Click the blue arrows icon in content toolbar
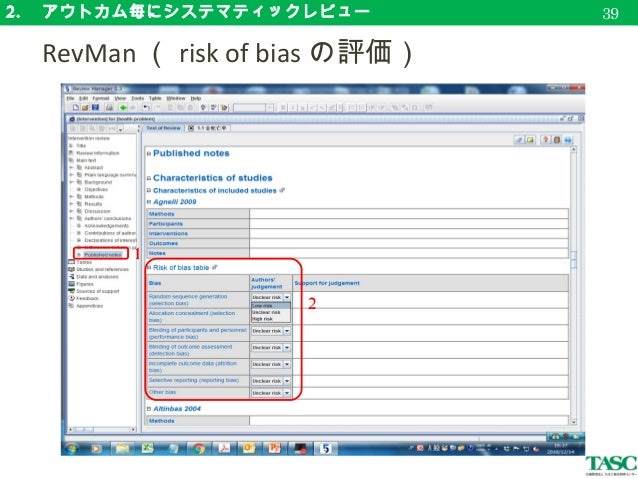 tap(568, 140)
